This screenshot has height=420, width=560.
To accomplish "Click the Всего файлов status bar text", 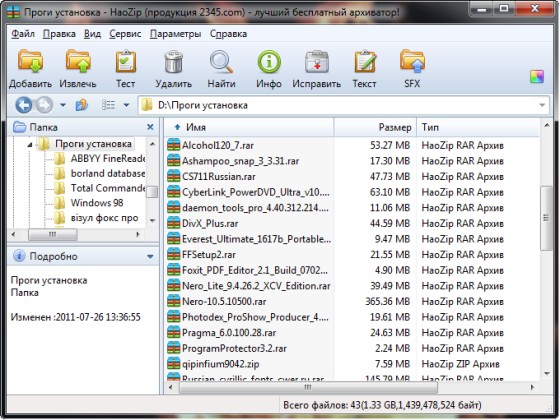I will click(382, 405).
